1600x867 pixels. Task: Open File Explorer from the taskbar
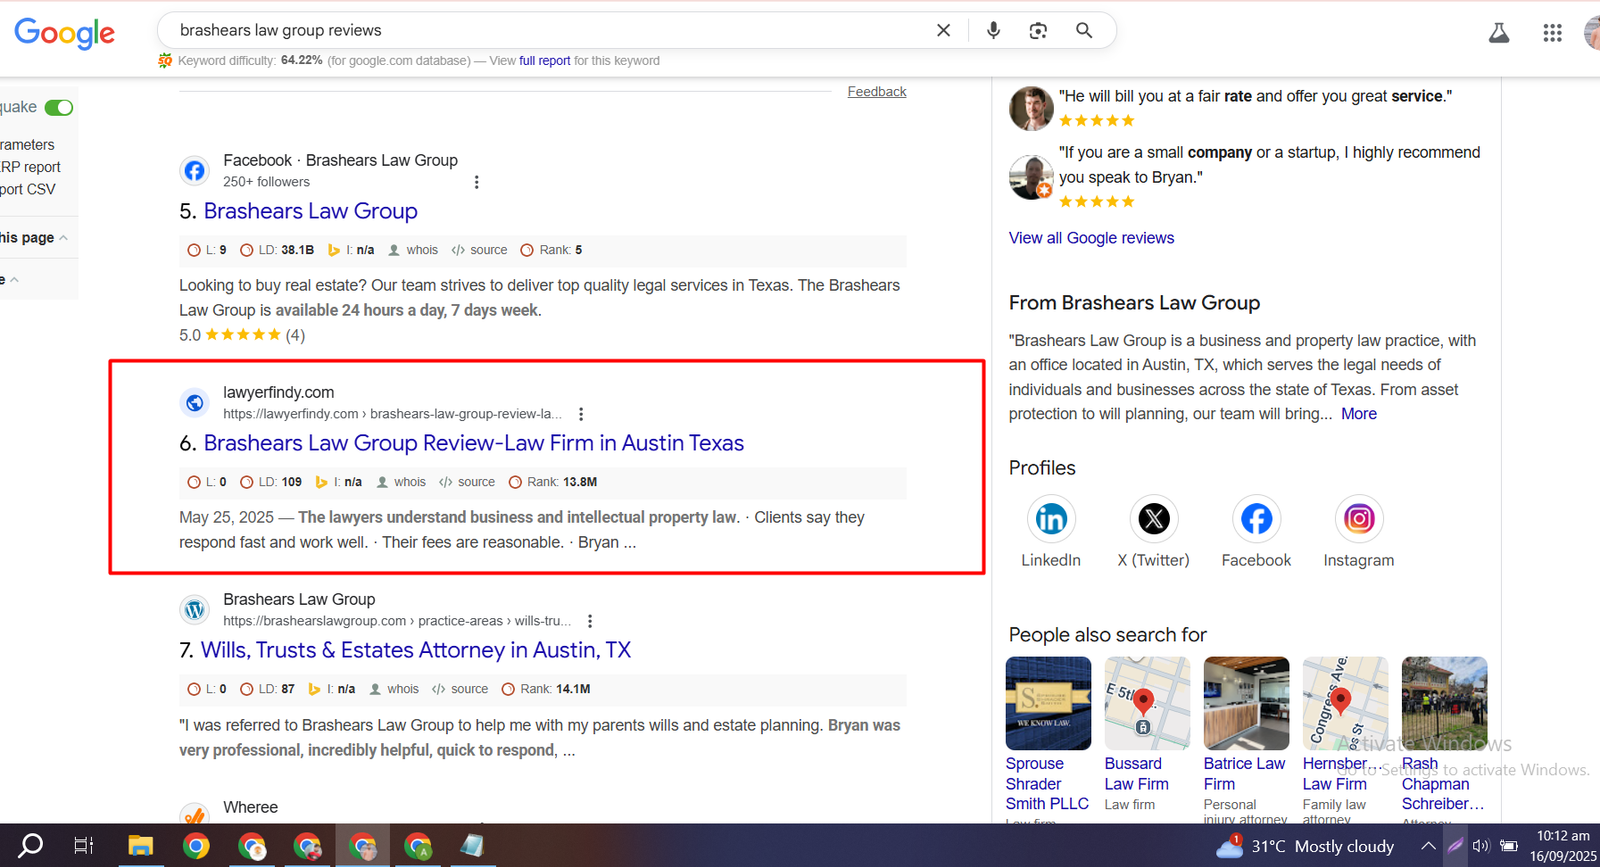pyautogui.click(x=140, y=846)
